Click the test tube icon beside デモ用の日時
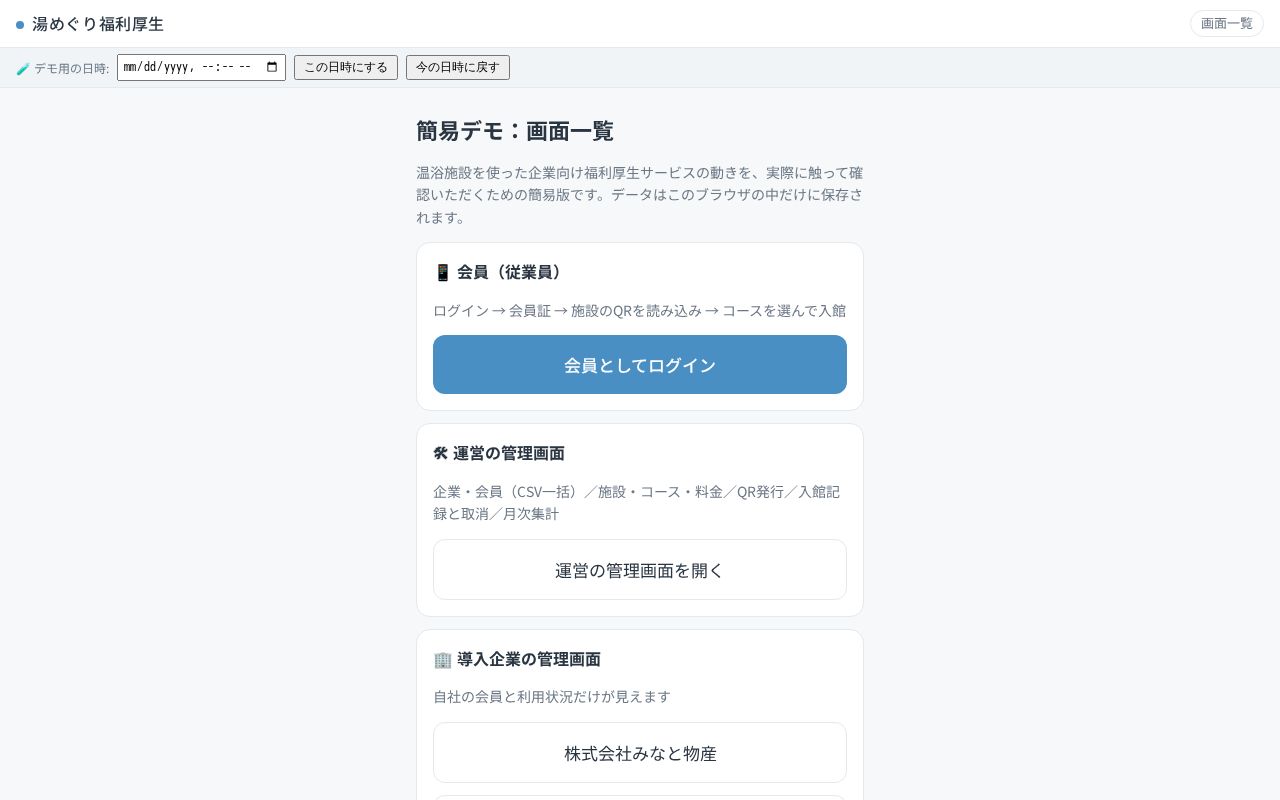Viewport: 1280px width, 800px height. 23,69
